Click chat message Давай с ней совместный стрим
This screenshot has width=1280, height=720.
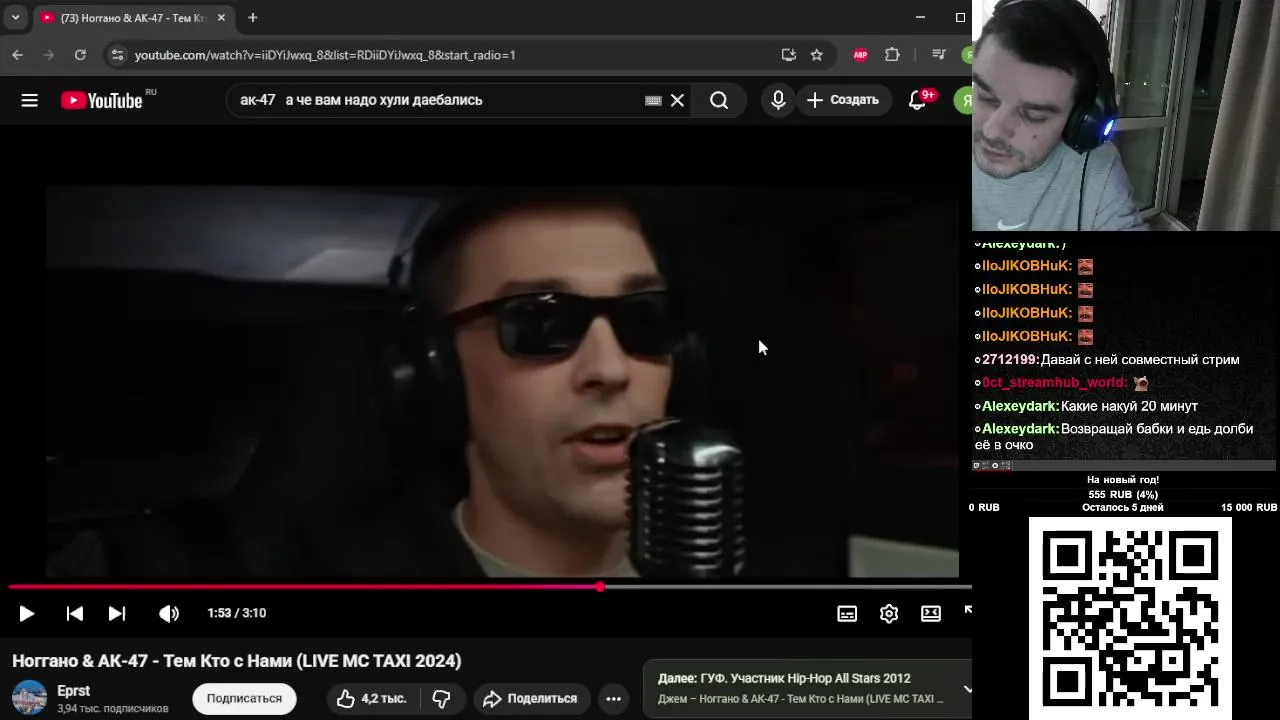[x=1140, y=360]
